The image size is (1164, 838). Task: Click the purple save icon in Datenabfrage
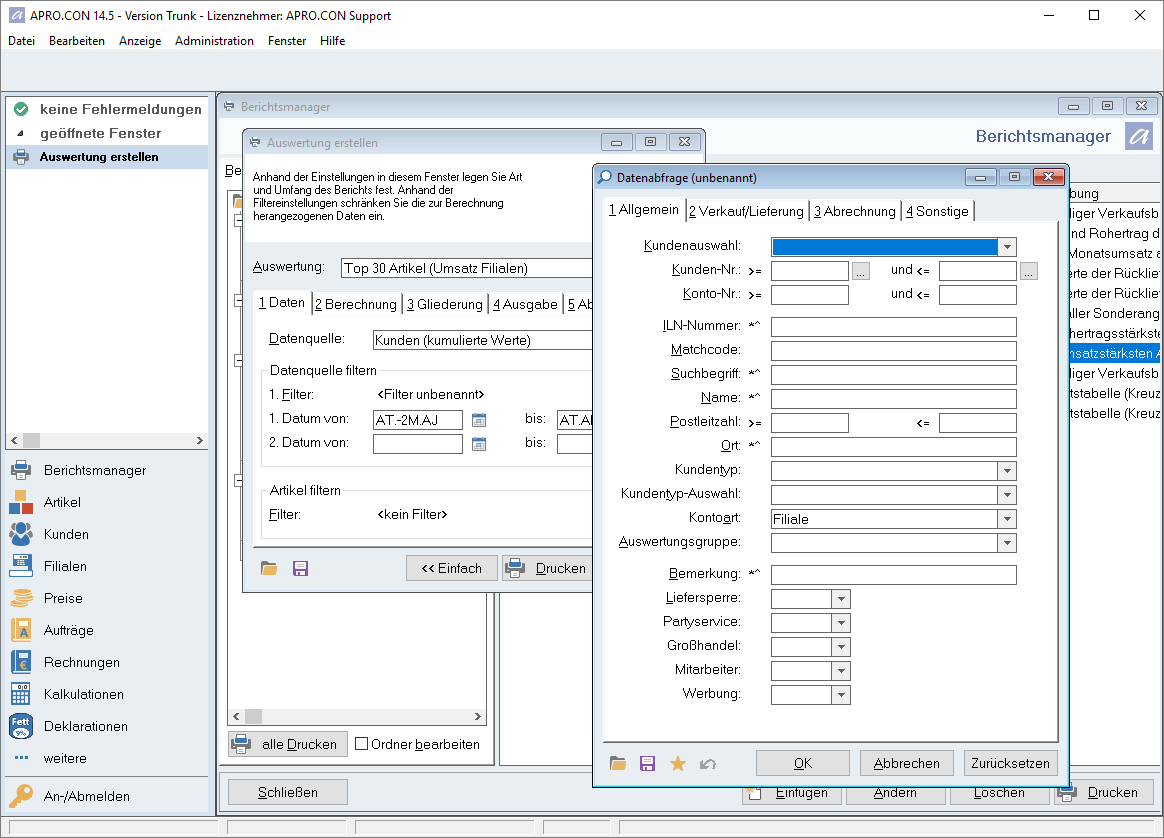click(x=648, y=764)
